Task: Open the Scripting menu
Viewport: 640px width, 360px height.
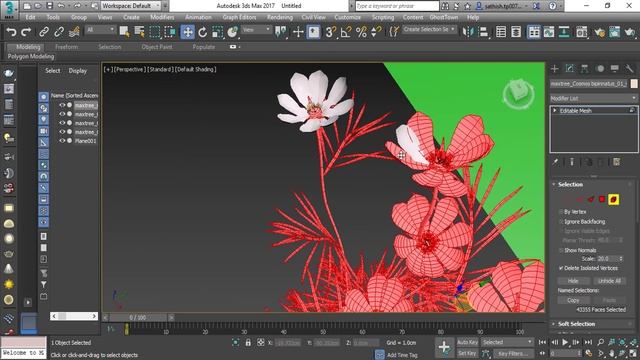Action: 383,18
